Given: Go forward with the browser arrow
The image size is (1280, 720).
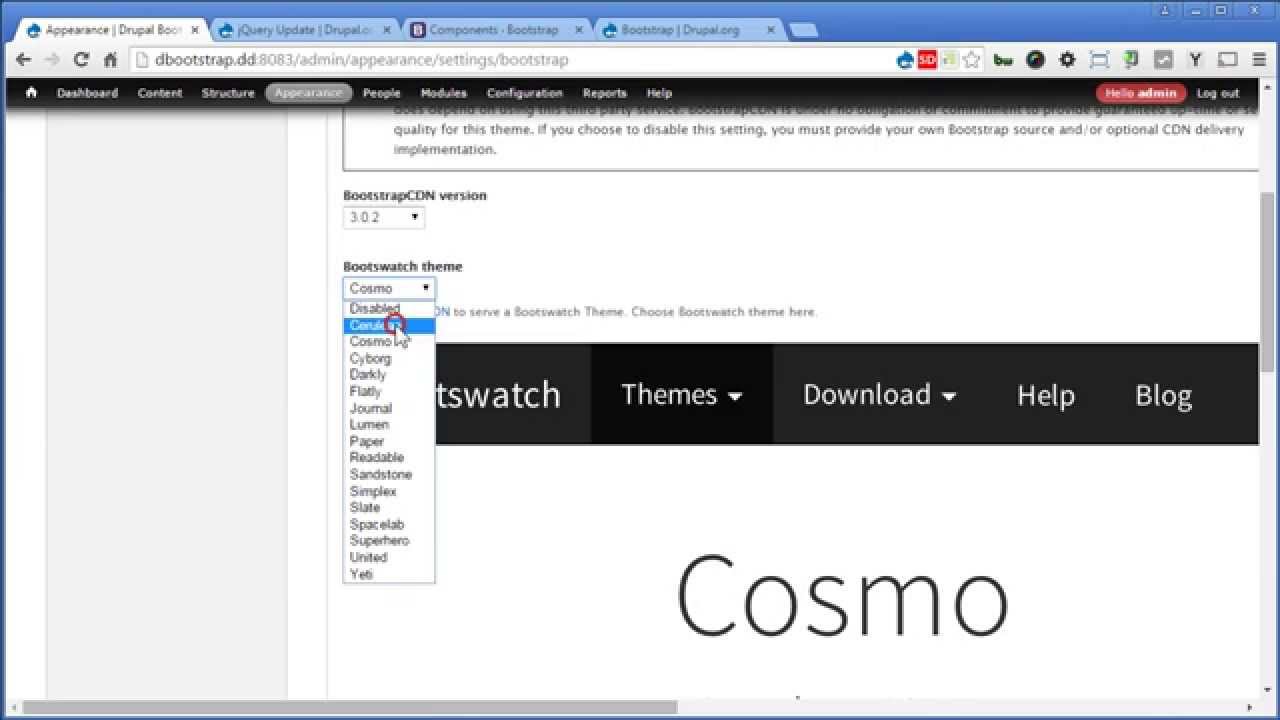Looking at the screenshot, I should [53, 60].
